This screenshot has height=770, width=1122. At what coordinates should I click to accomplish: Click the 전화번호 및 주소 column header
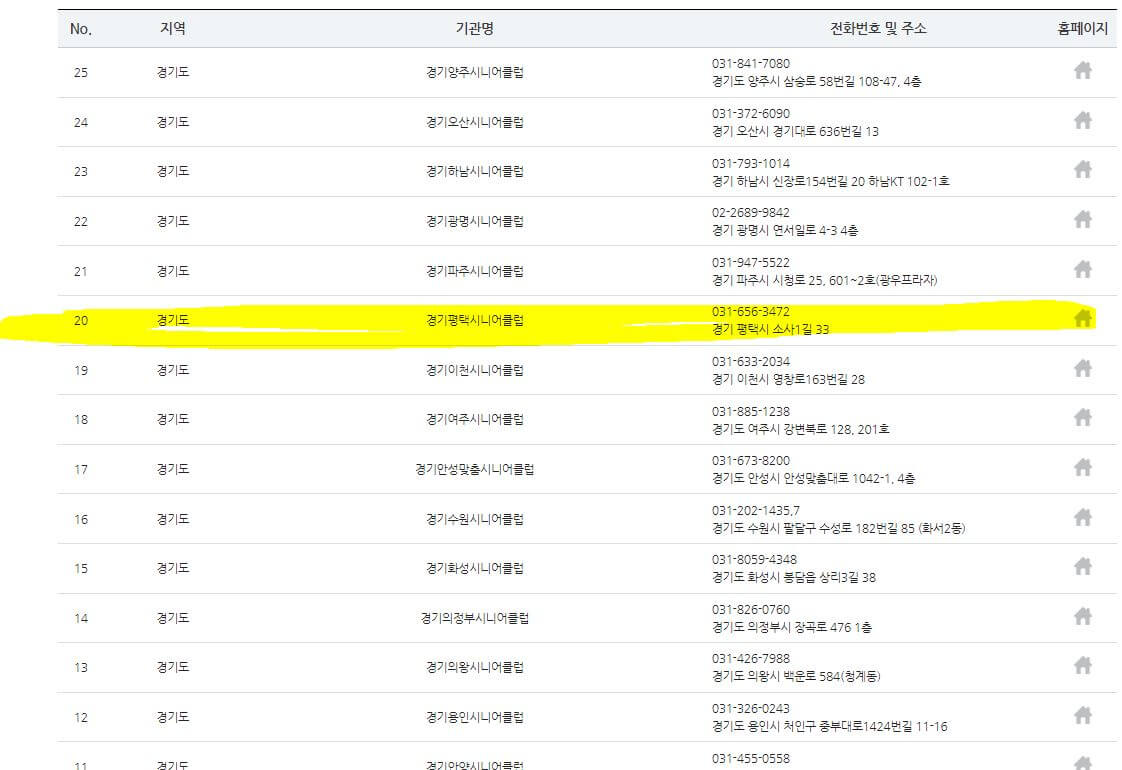[x=876, y=29]
